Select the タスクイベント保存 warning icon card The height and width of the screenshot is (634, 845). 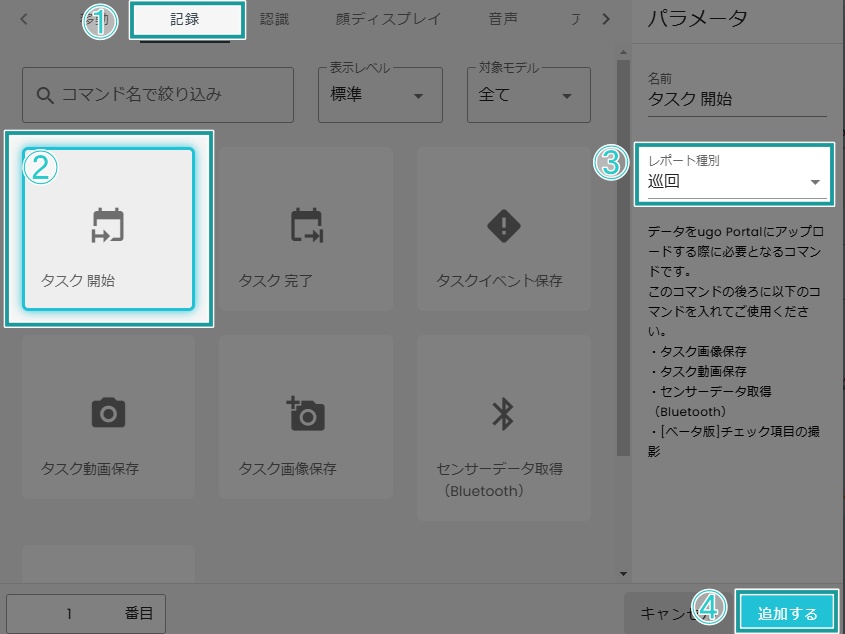pyautogui.click(x=503, y=229)
